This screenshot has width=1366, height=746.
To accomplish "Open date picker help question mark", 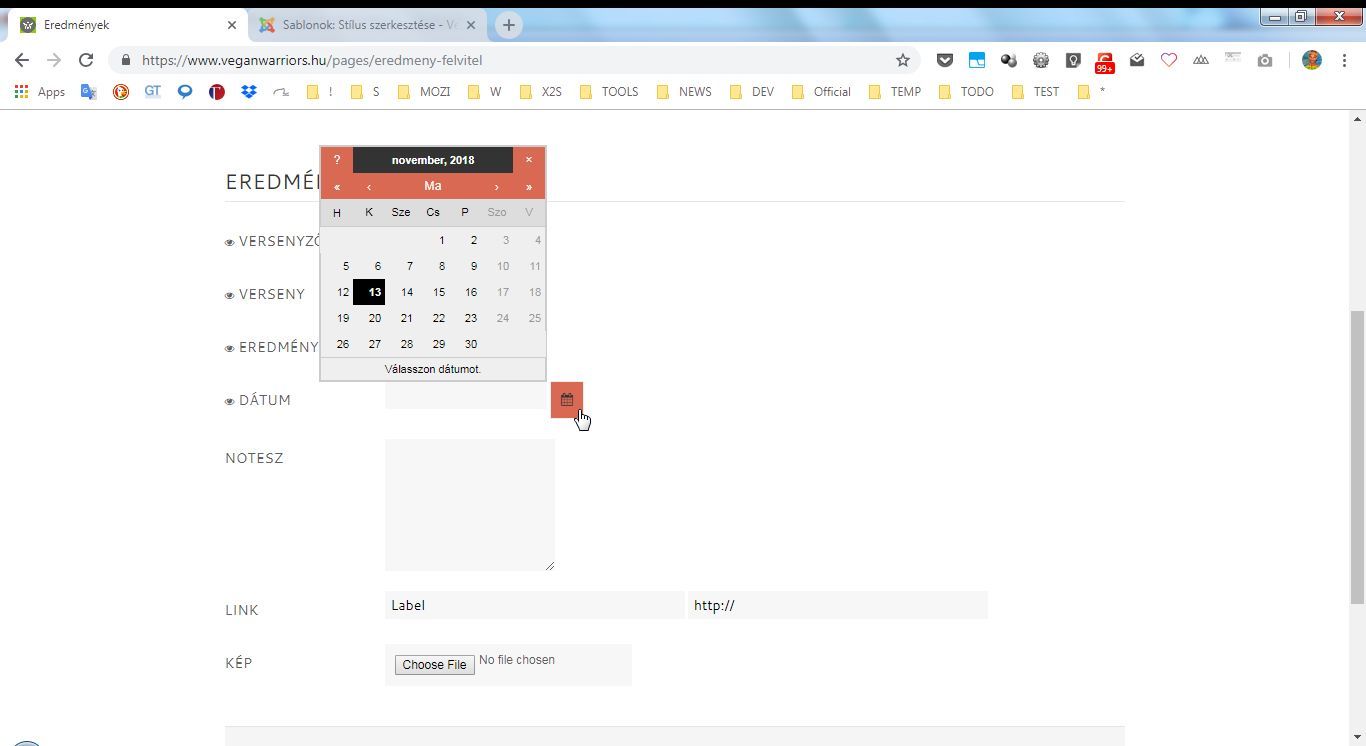I will point(337,160).
